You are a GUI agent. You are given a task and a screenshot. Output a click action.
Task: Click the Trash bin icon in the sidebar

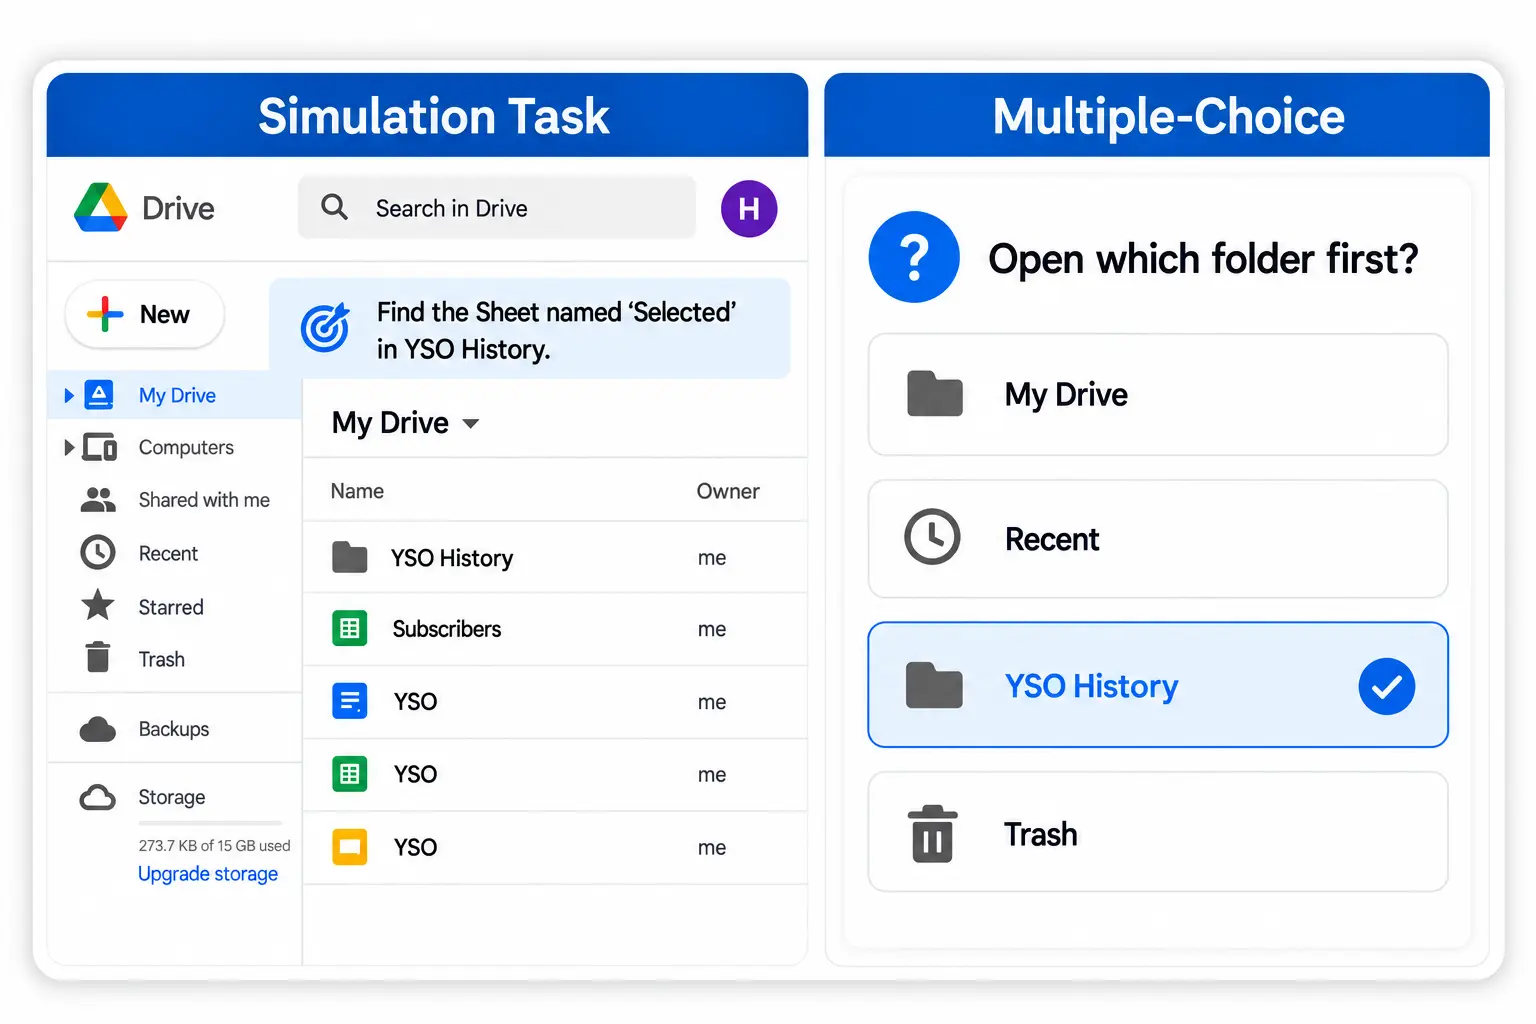tap(98, 658)
